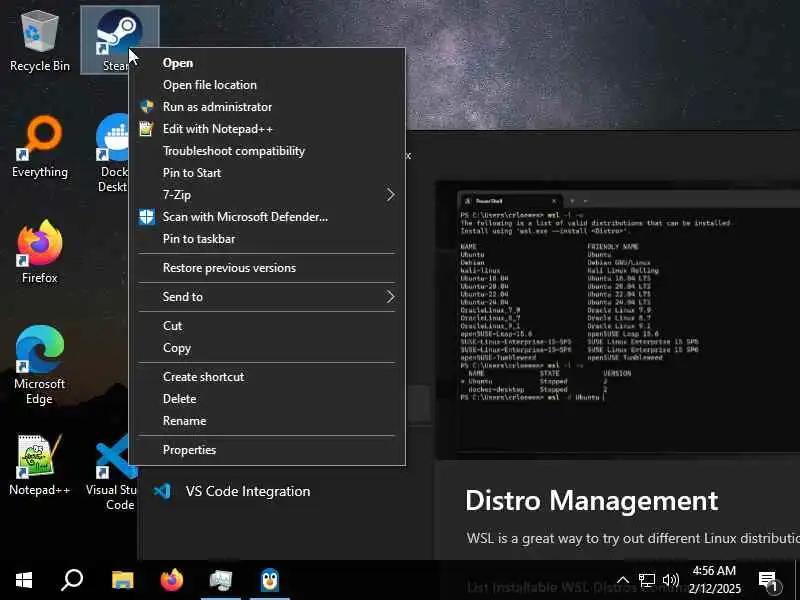Click the taskbar clock showing 4:56 AM
800x600 pixels.
[x=714, y=580]
